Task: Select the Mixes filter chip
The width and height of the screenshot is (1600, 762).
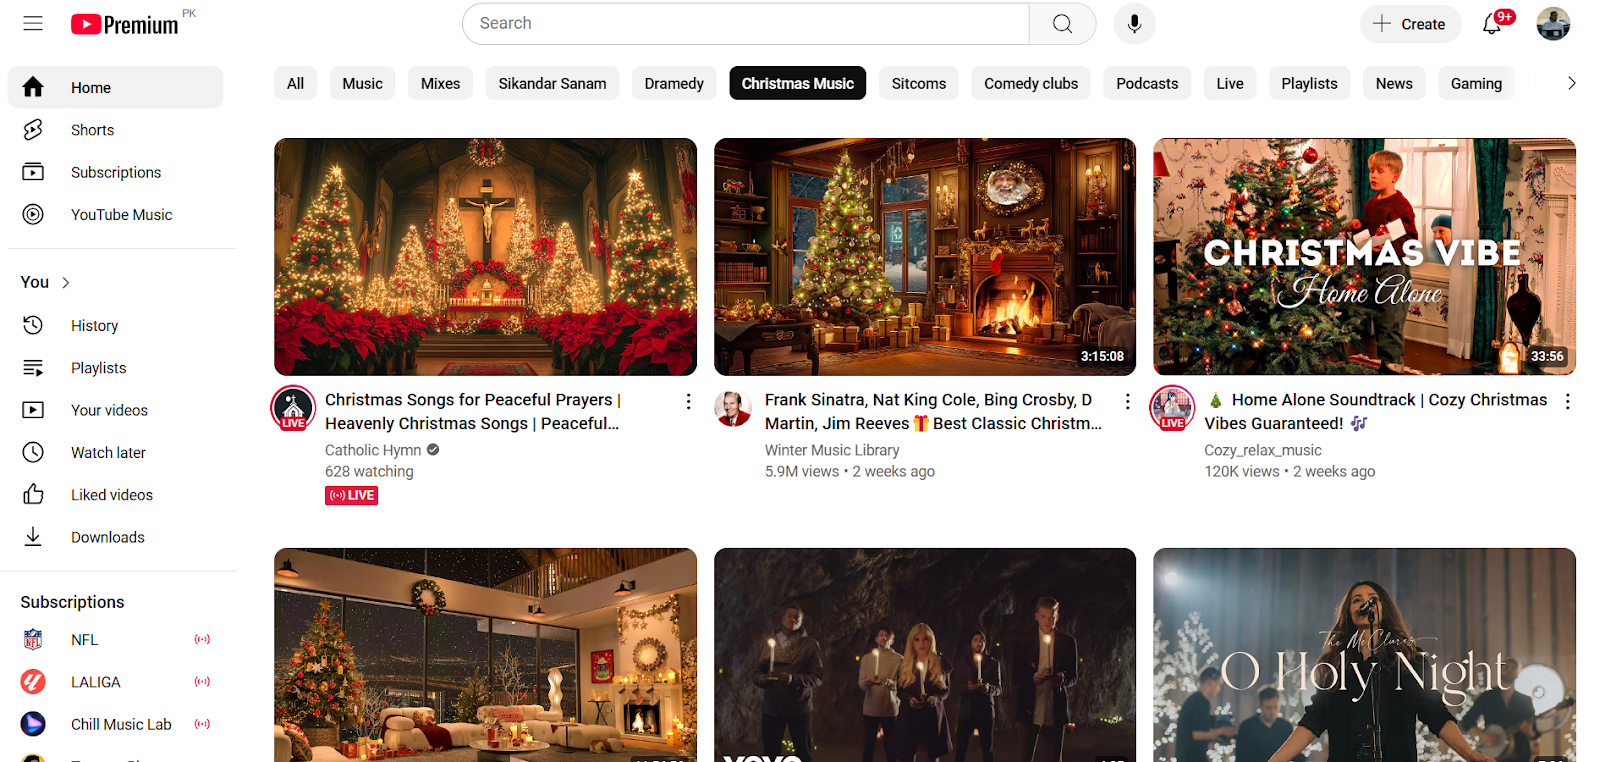Action: [x=440, y=83]
